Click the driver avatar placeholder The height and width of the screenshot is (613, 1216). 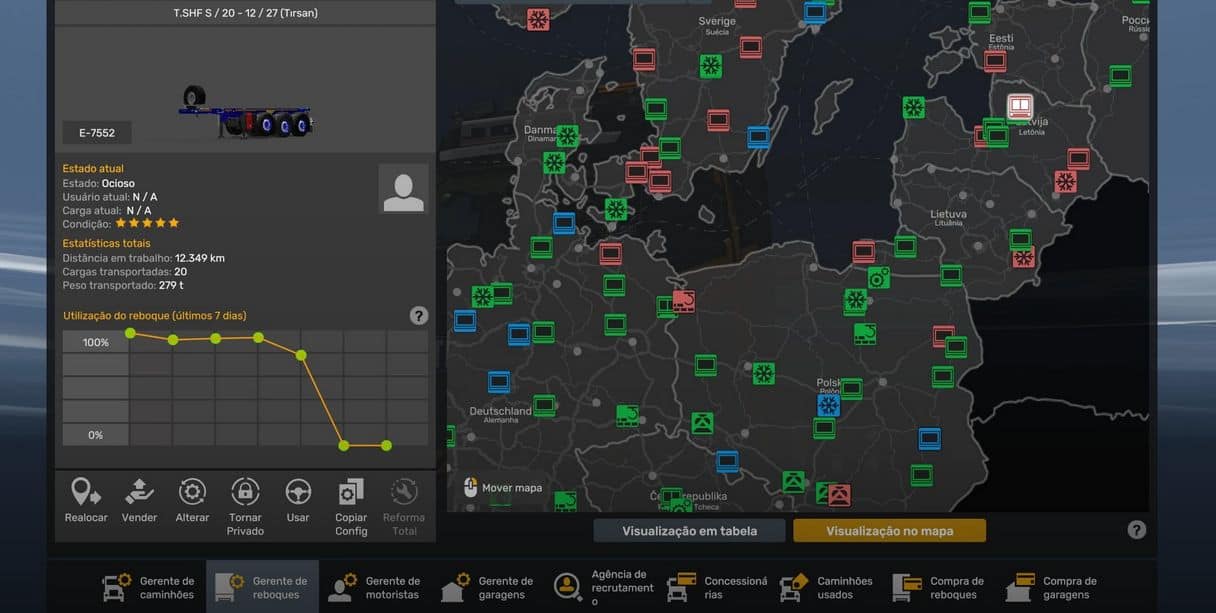[x=403, y=189]
